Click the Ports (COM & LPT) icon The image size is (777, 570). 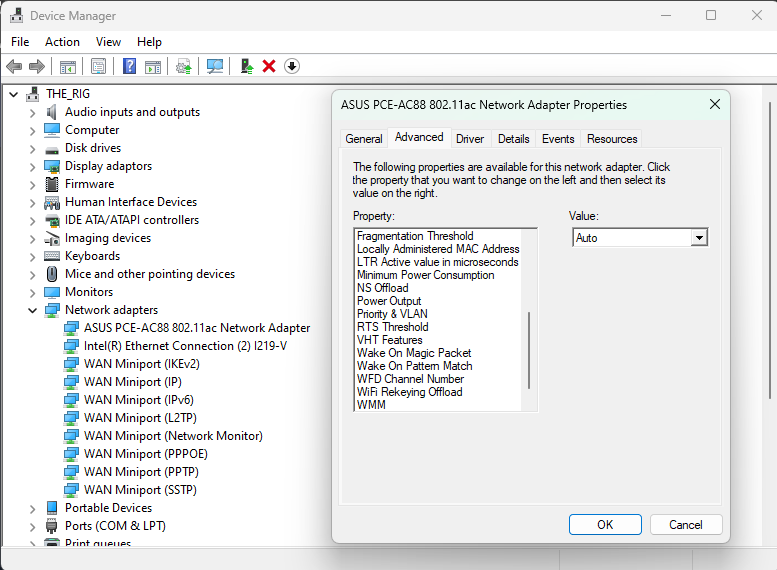point(52,526)
